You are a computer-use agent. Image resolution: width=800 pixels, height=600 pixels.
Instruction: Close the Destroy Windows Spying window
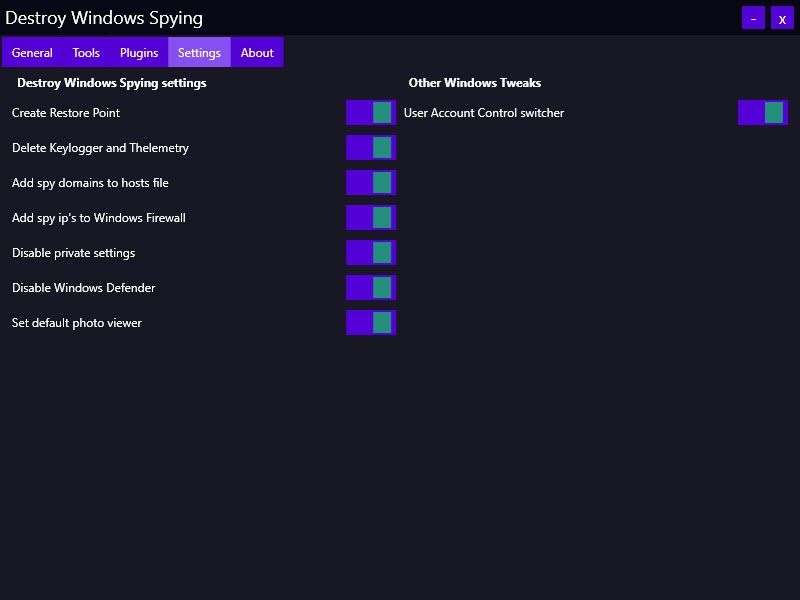[782, 18]
